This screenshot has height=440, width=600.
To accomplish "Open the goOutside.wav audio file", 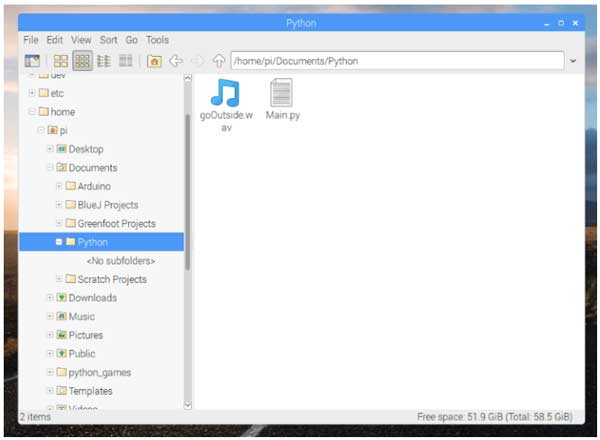I will pyautogui.click(x=226, y=93).
